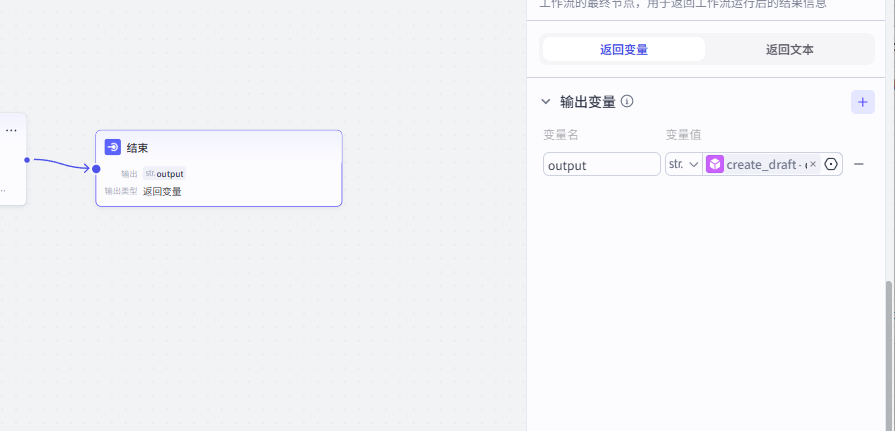Click the 结束 node's blue icon
Viewport: 895px width, 431px height.
[113, 147]
